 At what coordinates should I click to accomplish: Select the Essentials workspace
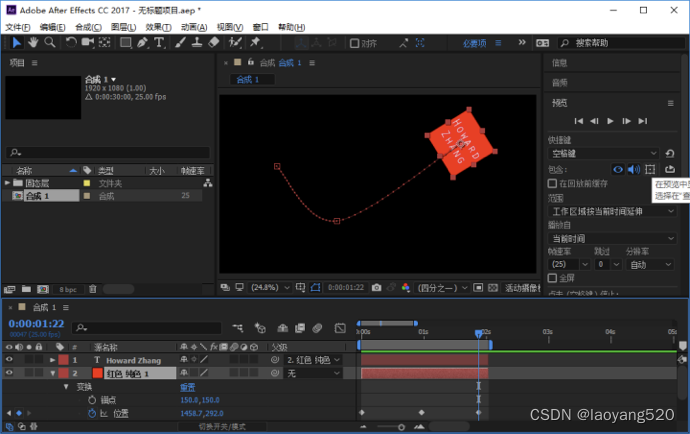tap(474, 43)
